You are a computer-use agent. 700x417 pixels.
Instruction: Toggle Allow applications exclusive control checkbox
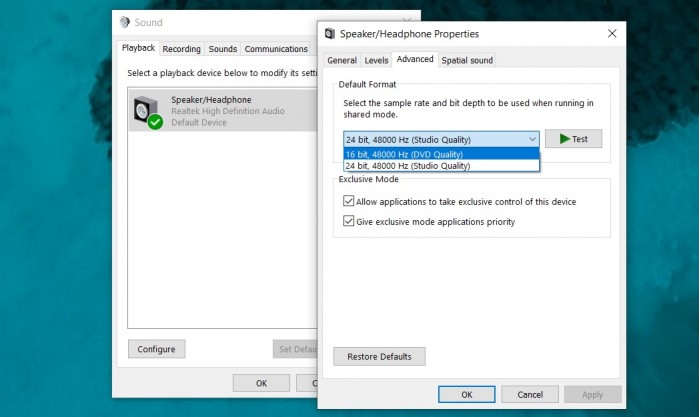348,201
